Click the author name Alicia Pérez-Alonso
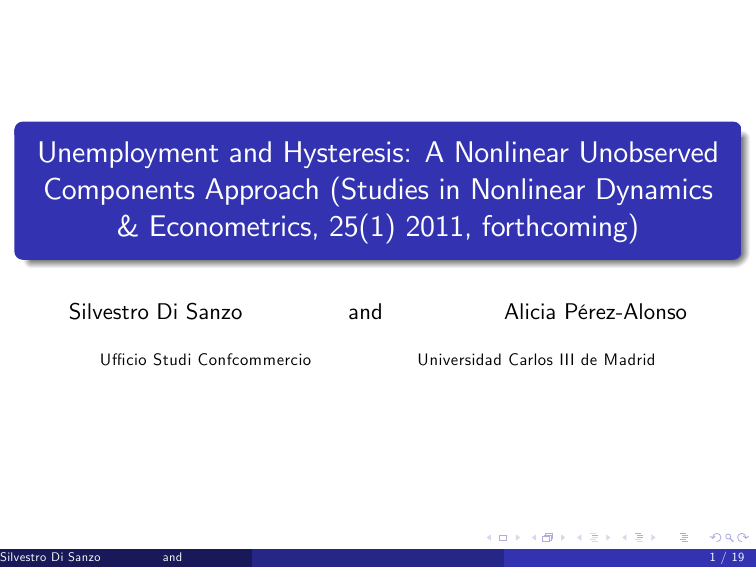 (x=595, y=312)
